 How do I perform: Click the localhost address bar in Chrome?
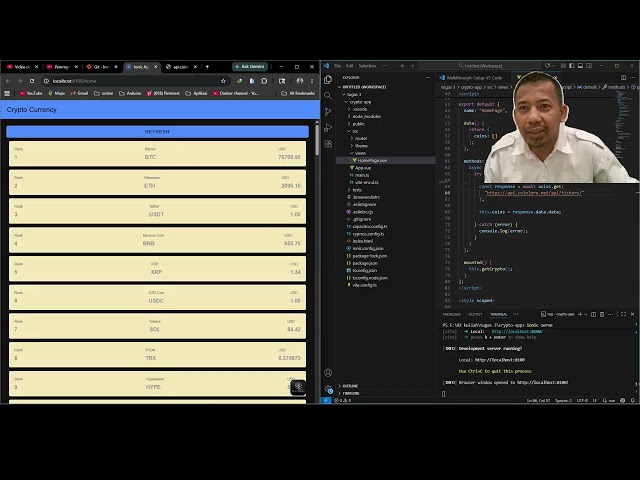(x=135, y=81)
